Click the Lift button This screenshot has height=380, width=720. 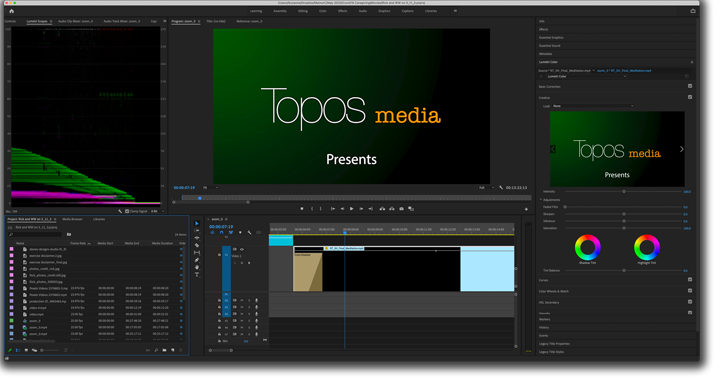click(x=382, y=209)
